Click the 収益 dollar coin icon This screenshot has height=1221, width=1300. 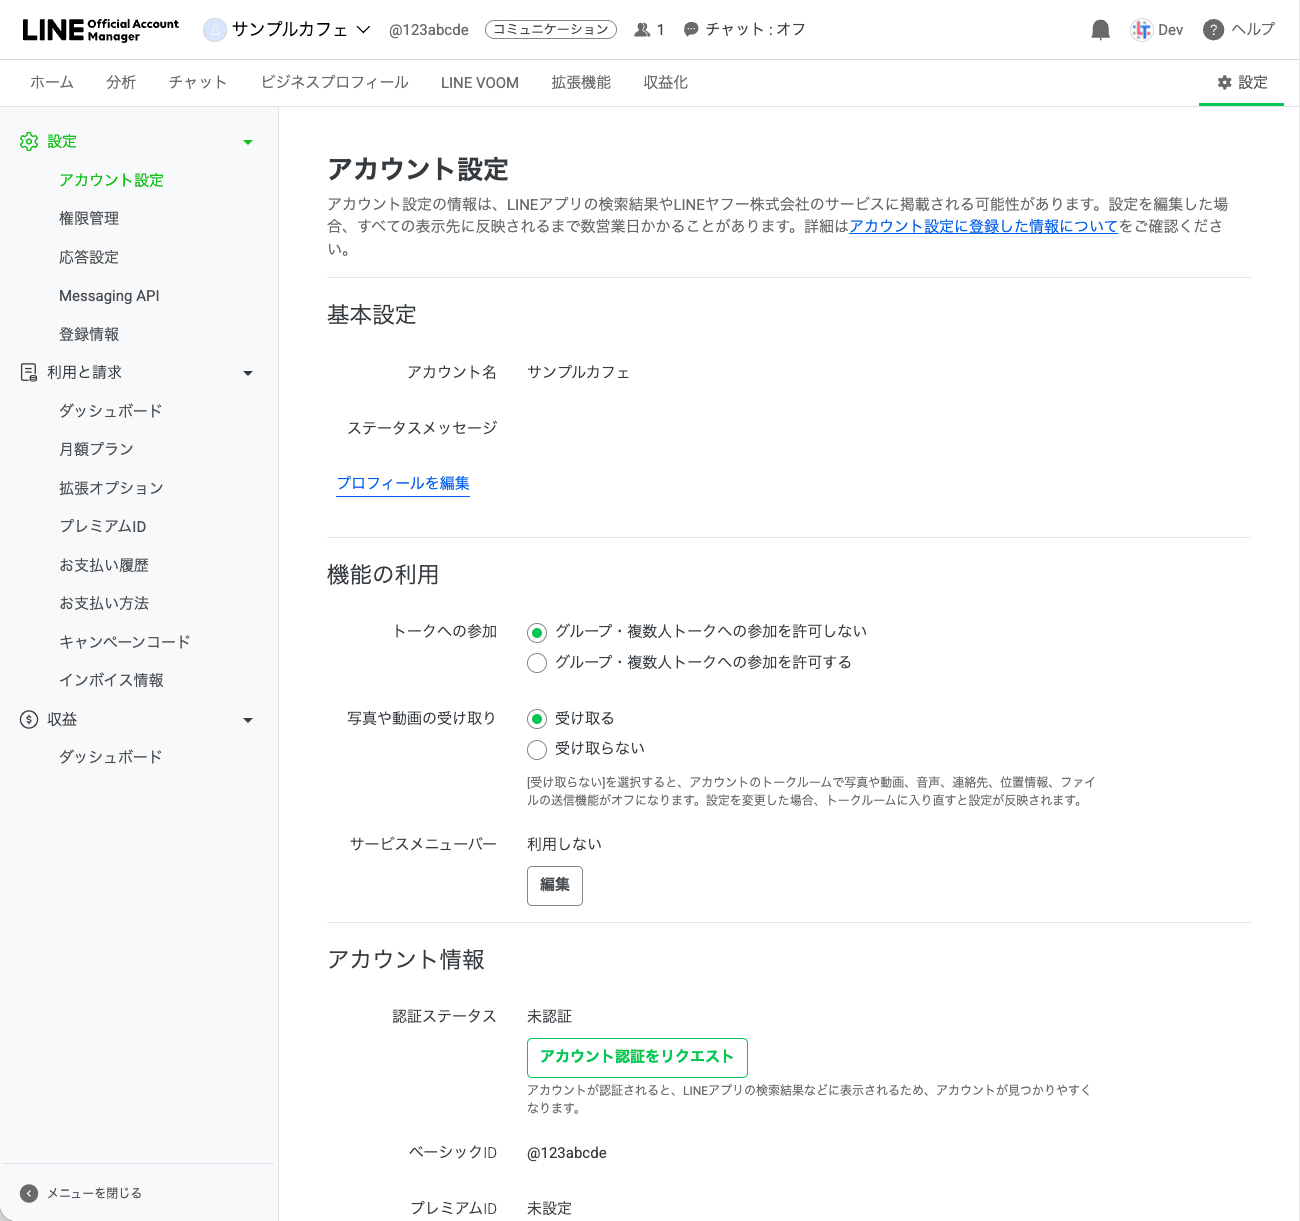pyautogui.click(x=29, y=719)
